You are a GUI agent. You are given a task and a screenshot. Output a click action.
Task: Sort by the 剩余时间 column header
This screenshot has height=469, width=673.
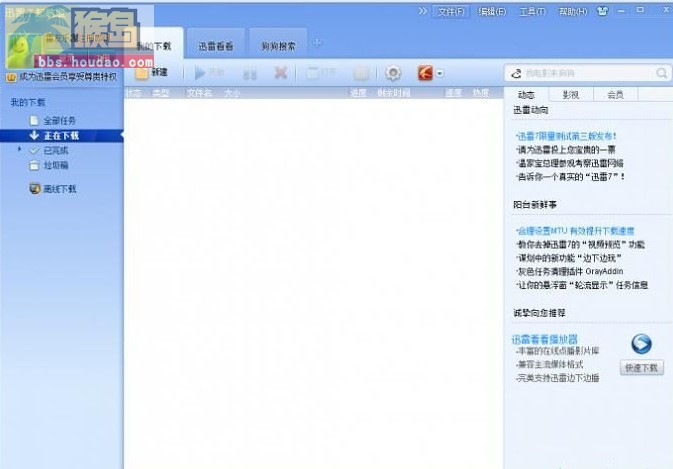pyautogui.click(x=394, y=93)
